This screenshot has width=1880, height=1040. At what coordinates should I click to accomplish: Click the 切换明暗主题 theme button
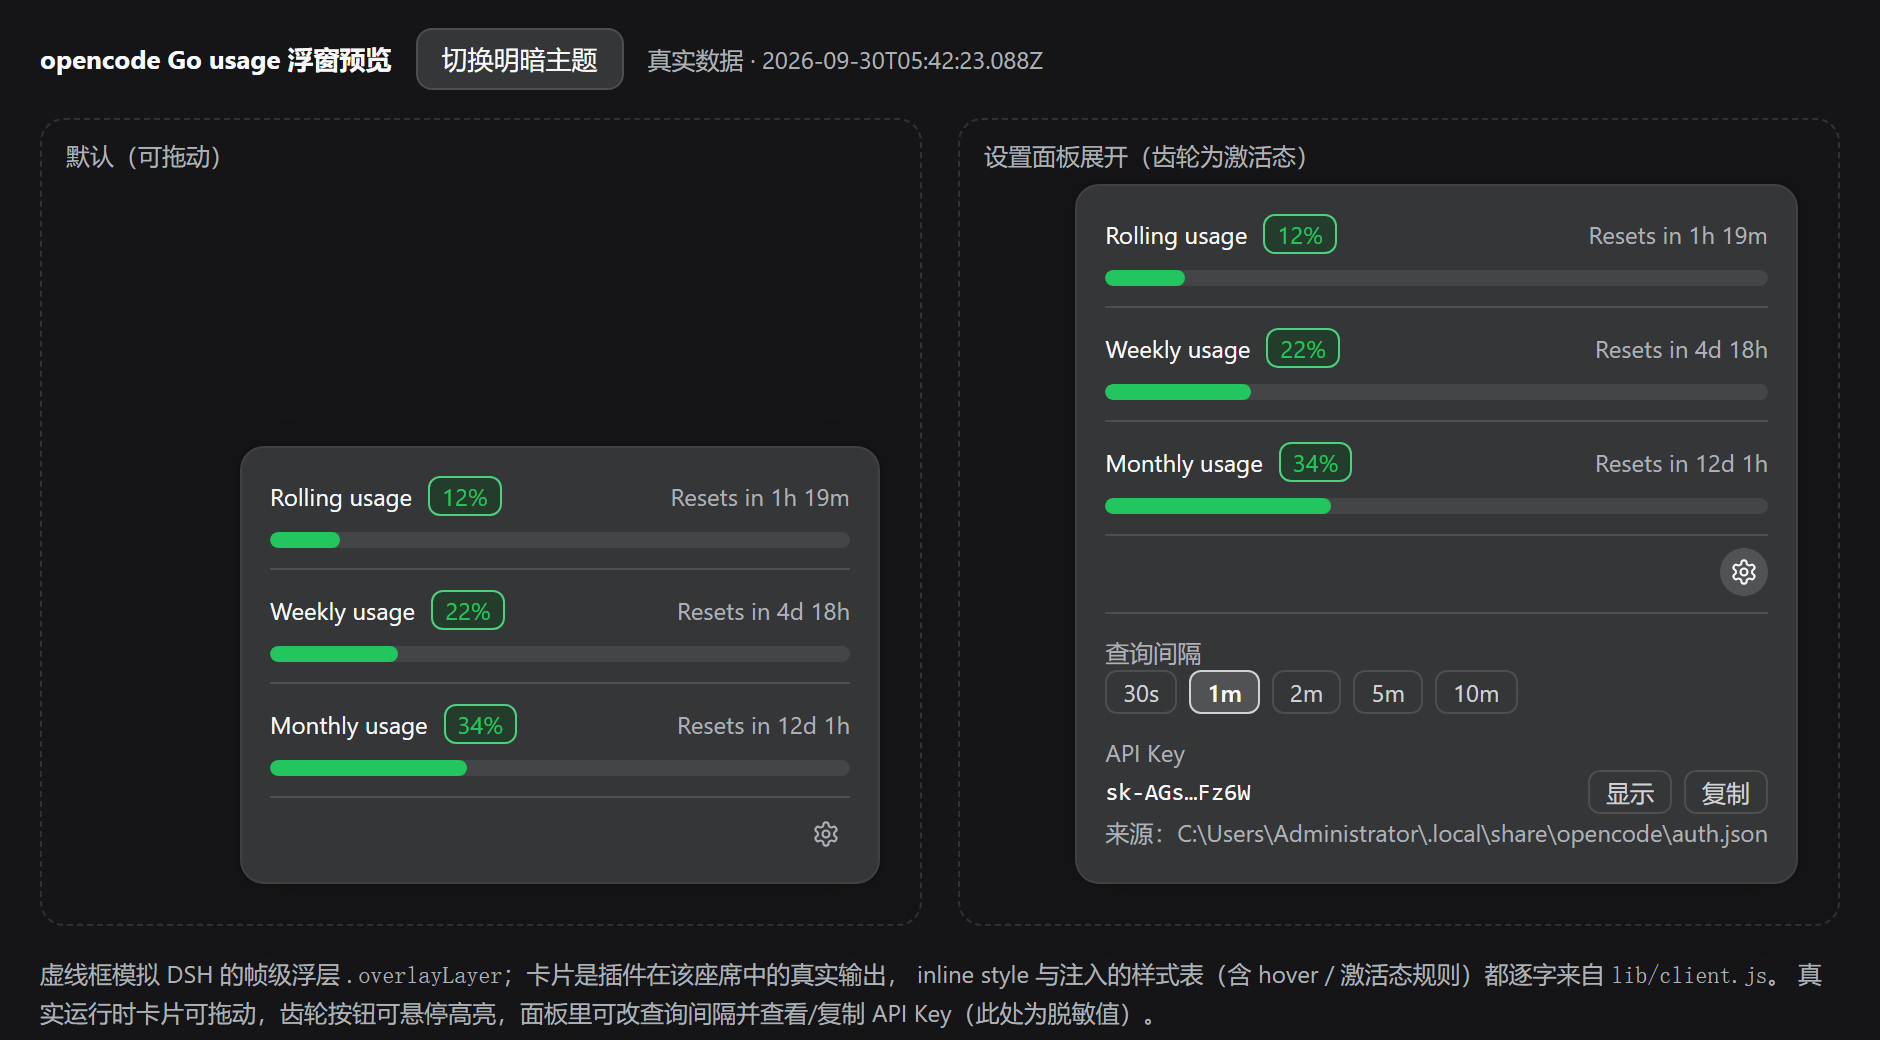(520, 60)
